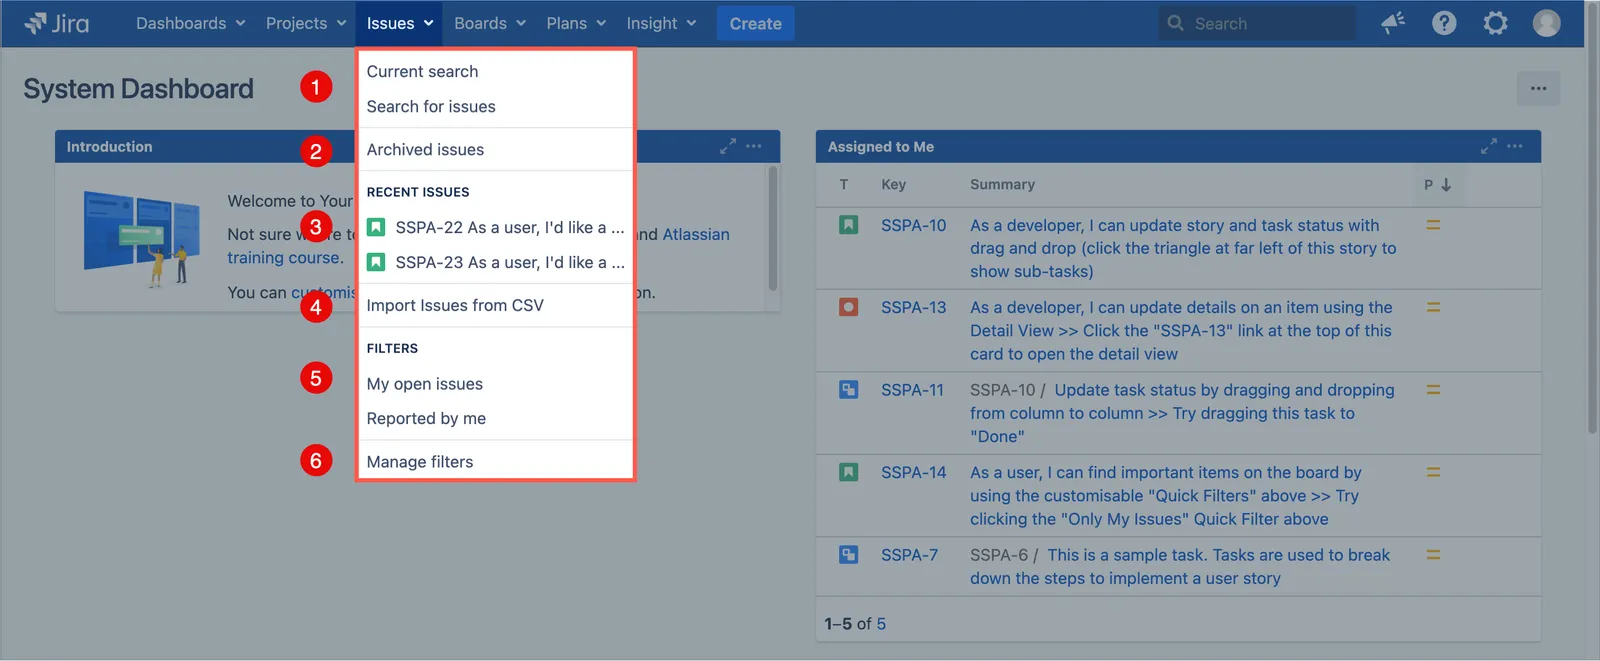Screen dimensions: 1600x661
Task: Collapse the Issues dropdown menu
Action: (x=400, y=23)
